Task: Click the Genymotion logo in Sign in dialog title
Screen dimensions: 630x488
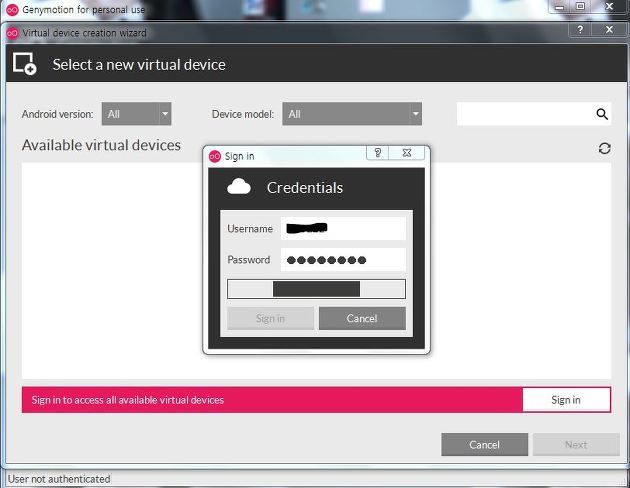Action: pos(215,156)
